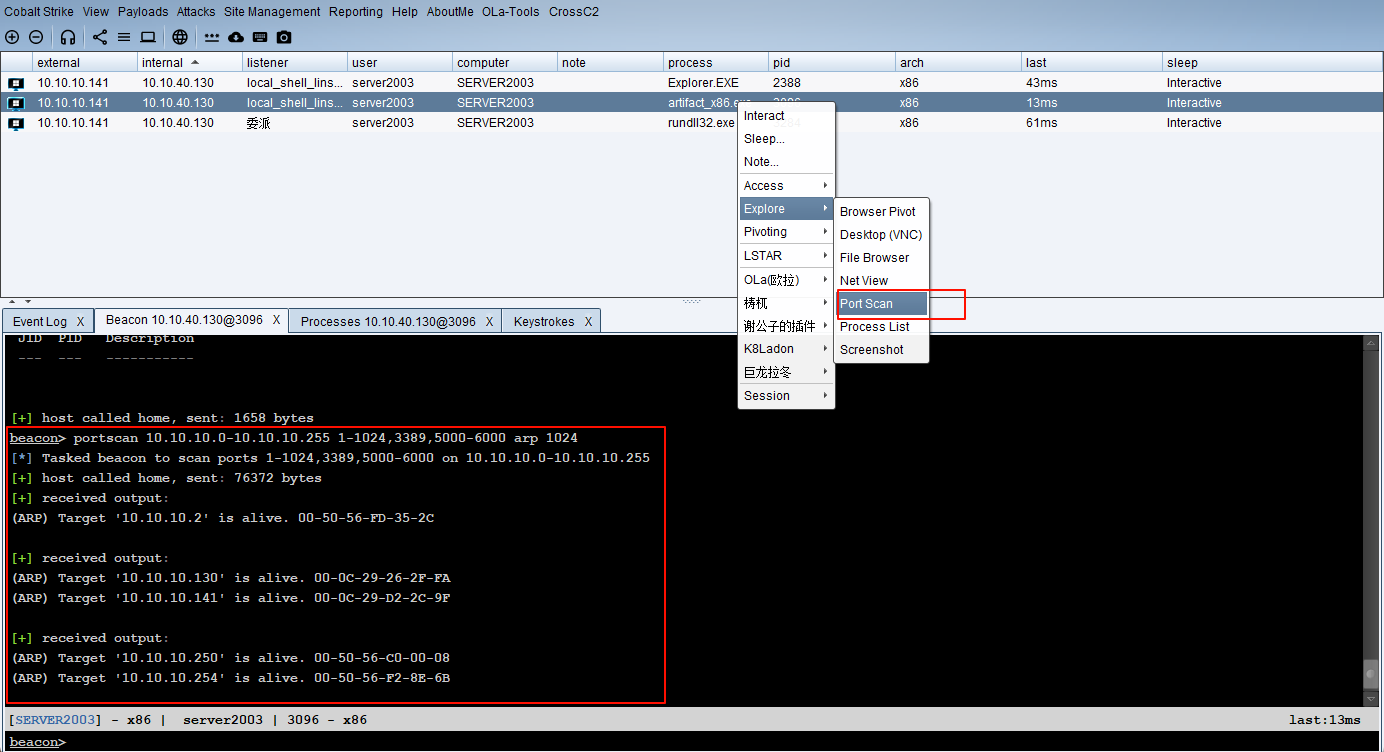This screenshot has width=1384, height=752.
Task: Click the plus connect icon in toolbar
Action: point(12,37)
